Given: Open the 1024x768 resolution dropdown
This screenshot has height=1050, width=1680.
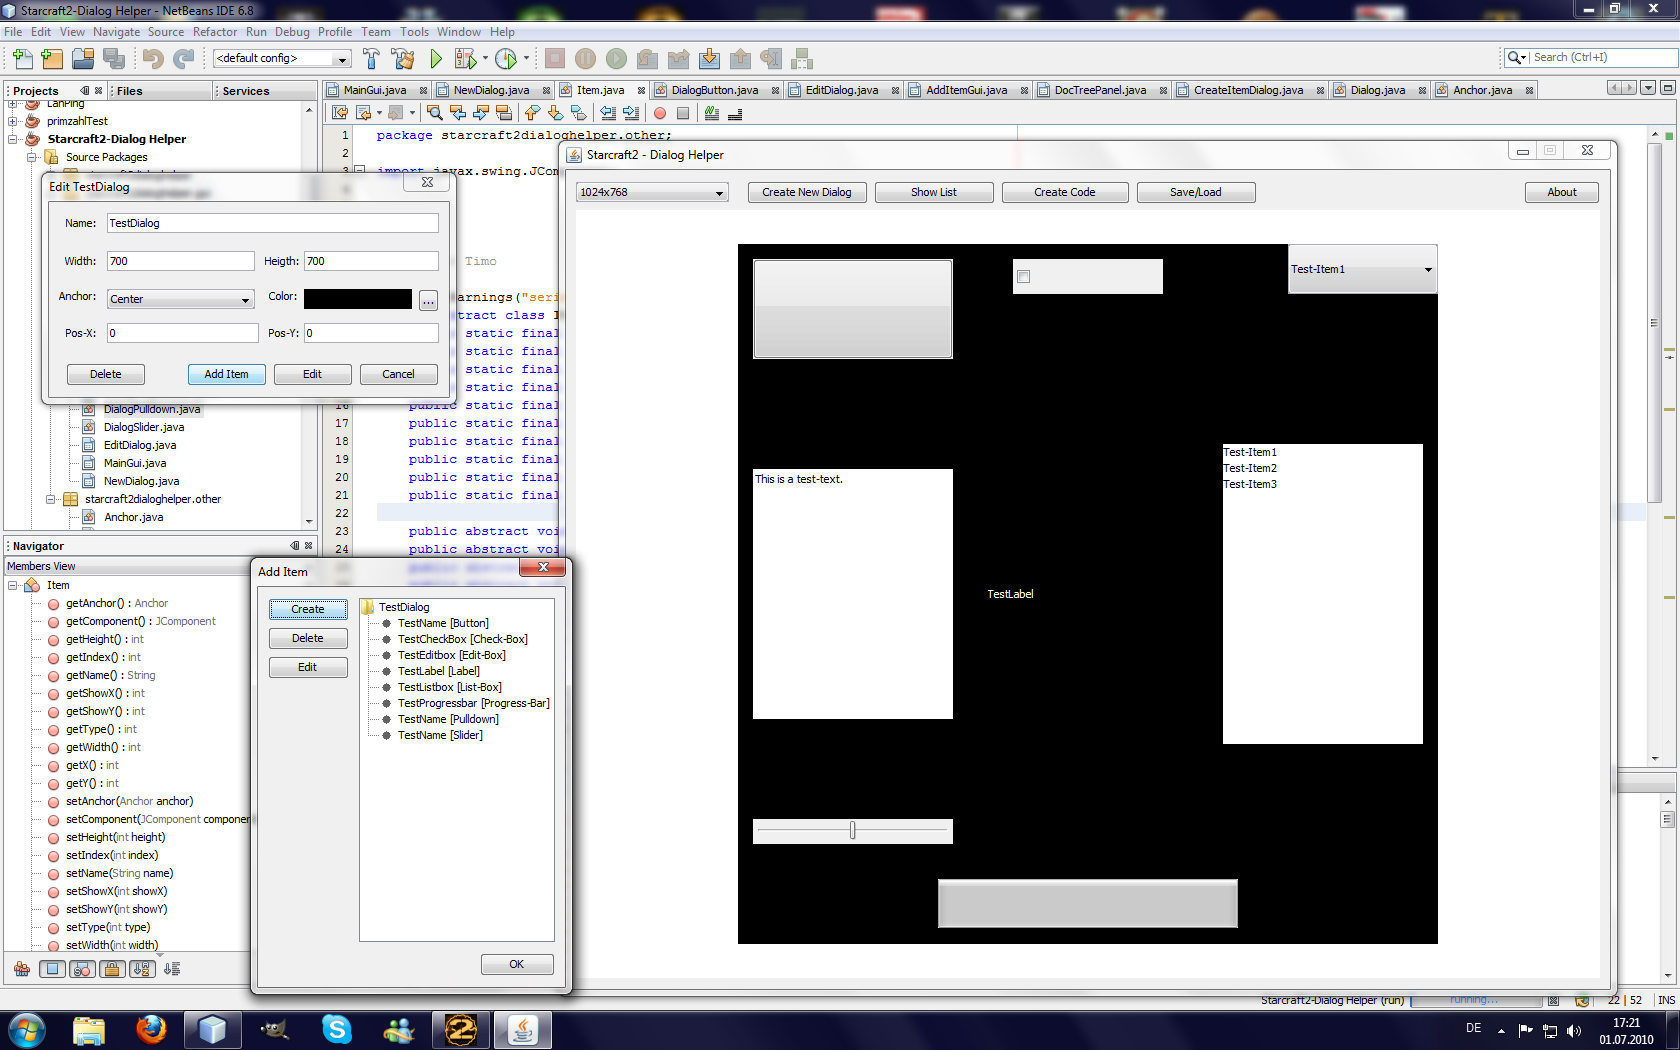Looking at the screenshot, I should coord(652,192).
